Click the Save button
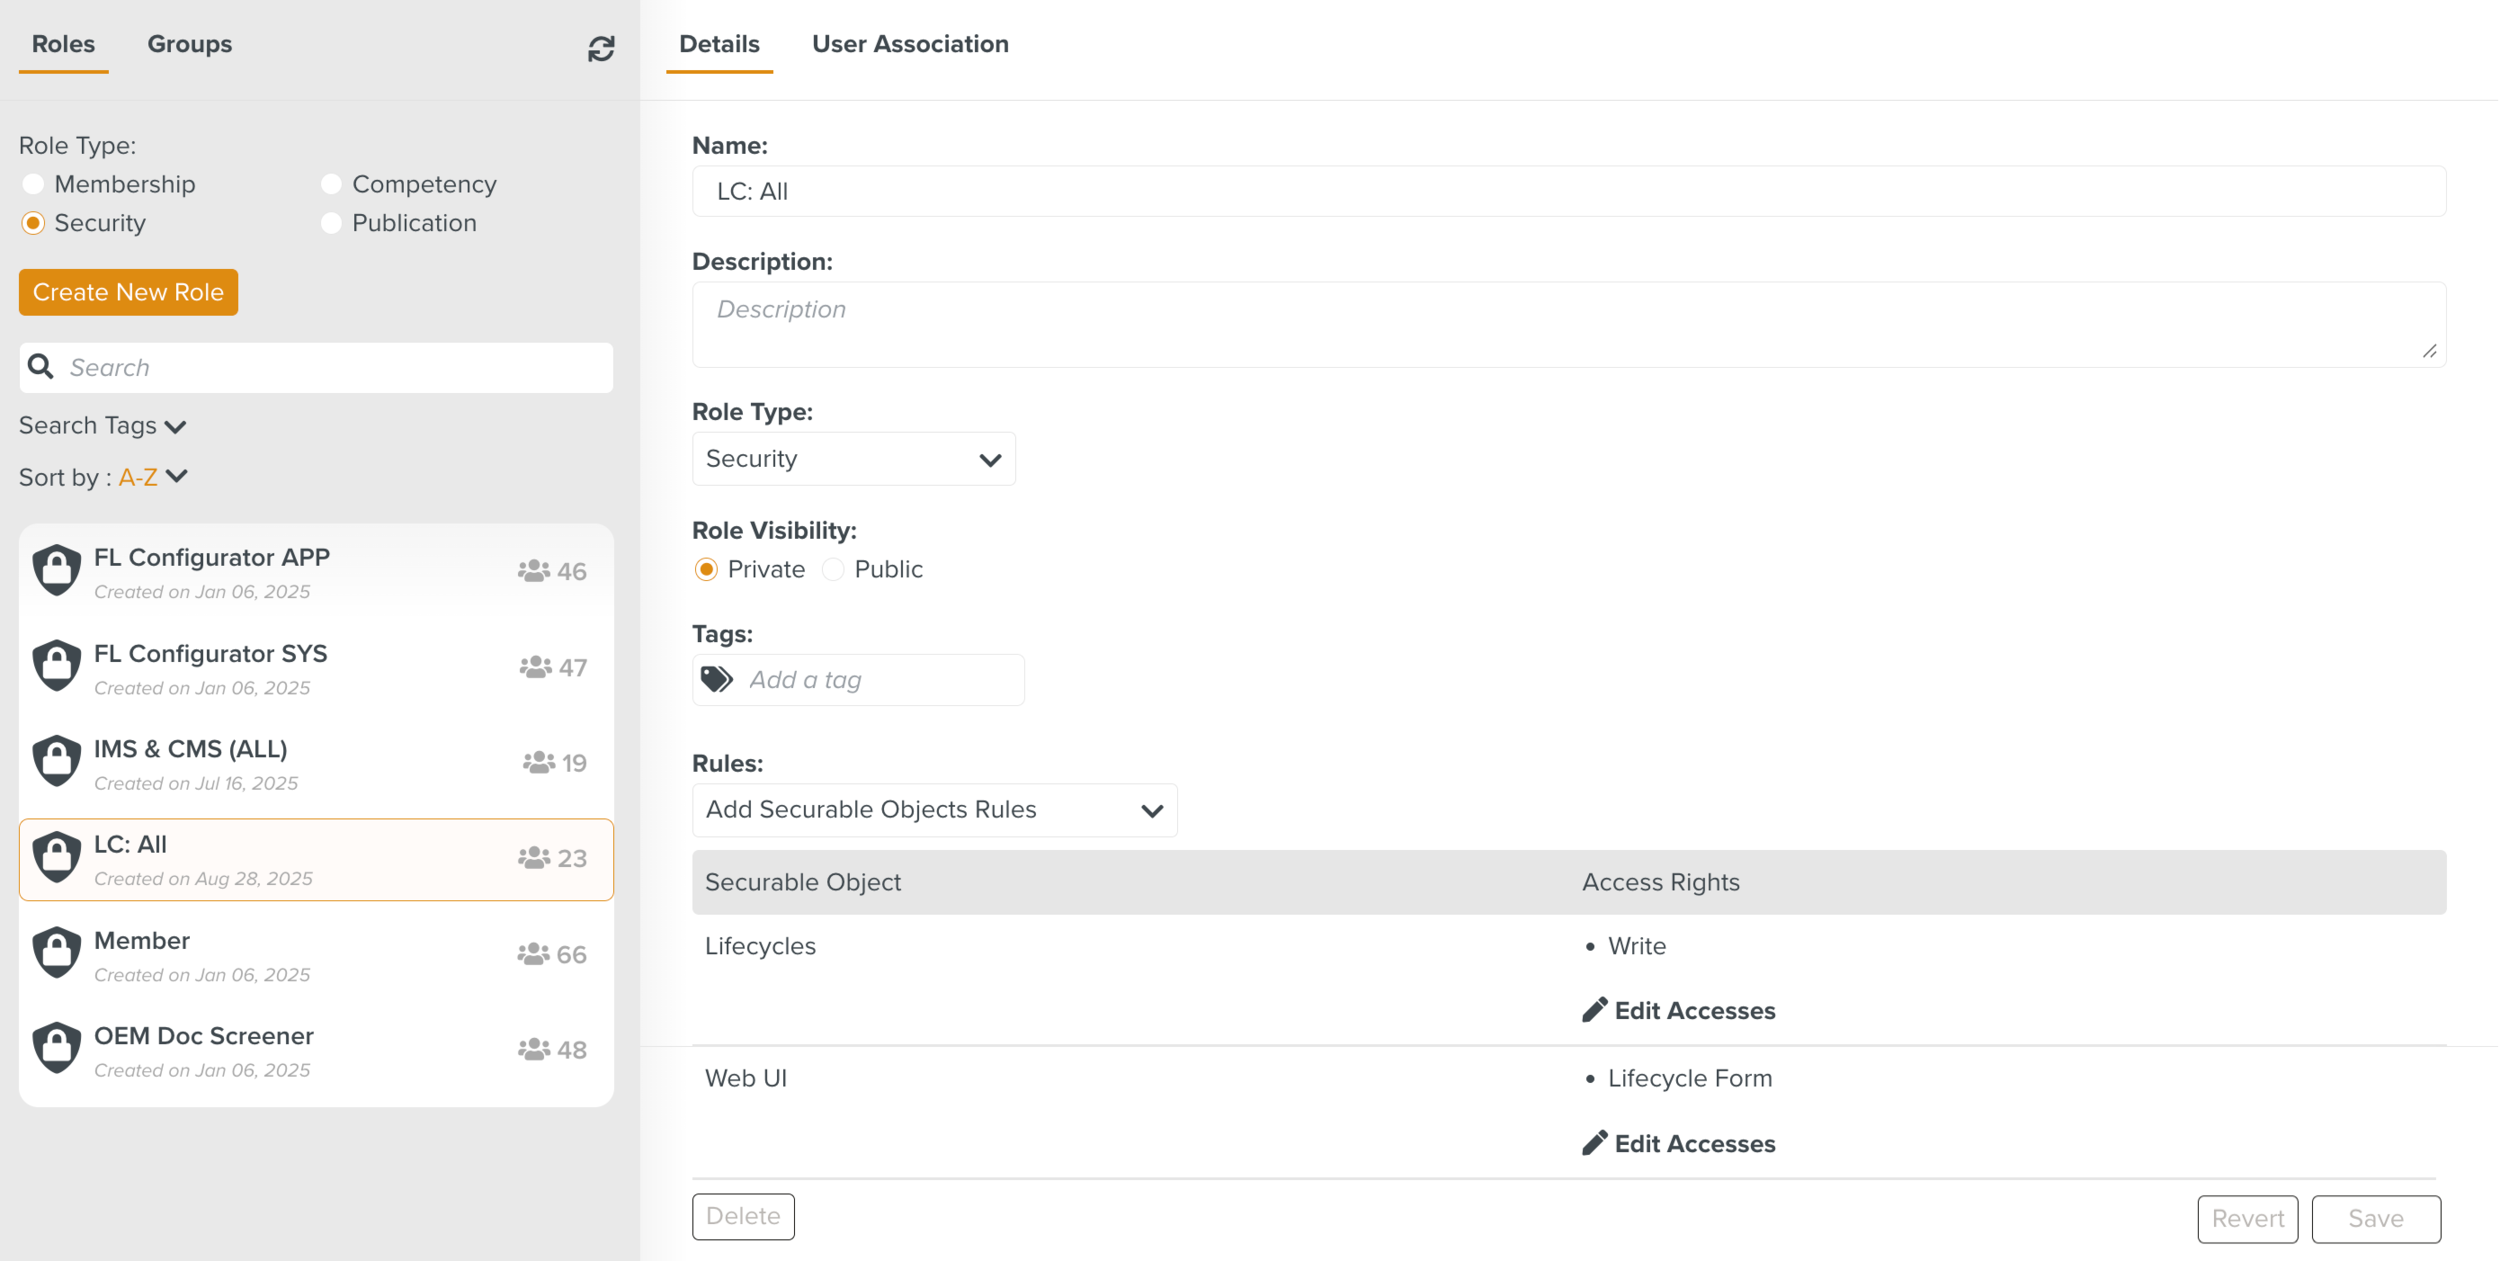2500x1261 pixels. pyautogui.click(x=2375, y=1218)
